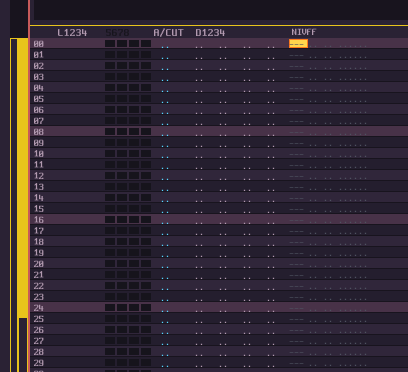
Task: Toggle channel 7 box in row 20
Action: click(x=134, y=263)
